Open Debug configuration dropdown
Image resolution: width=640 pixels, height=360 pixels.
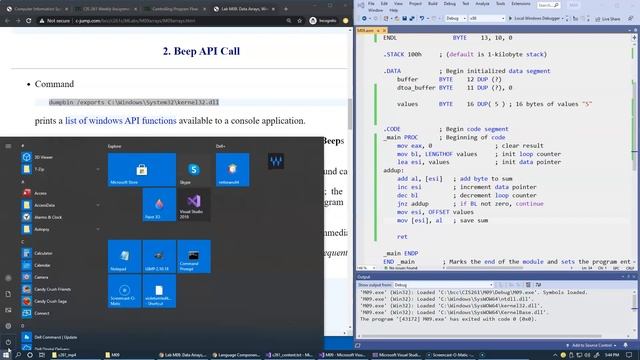click(x=456, y=18)
